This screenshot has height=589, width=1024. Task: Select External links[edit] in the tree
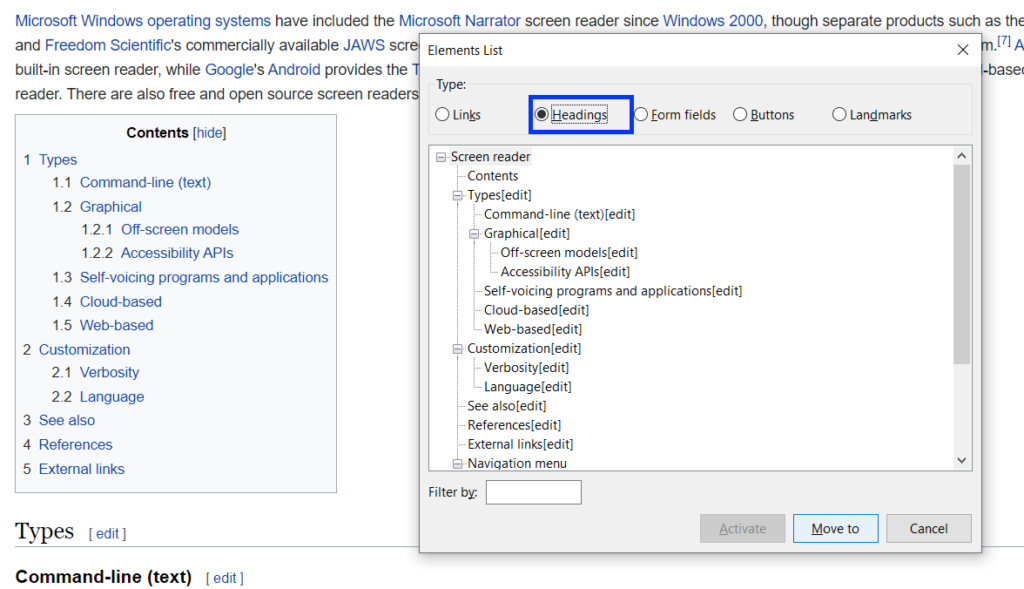(520, 444)
